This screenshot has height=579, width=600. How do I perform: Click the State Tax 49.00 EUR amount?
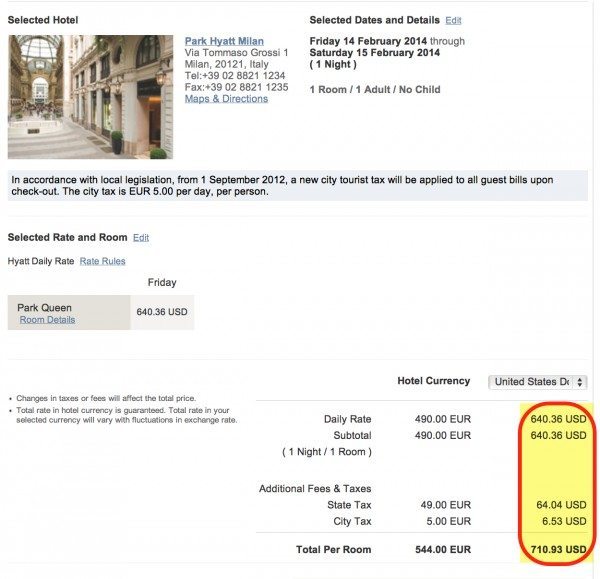click(445, 505)
